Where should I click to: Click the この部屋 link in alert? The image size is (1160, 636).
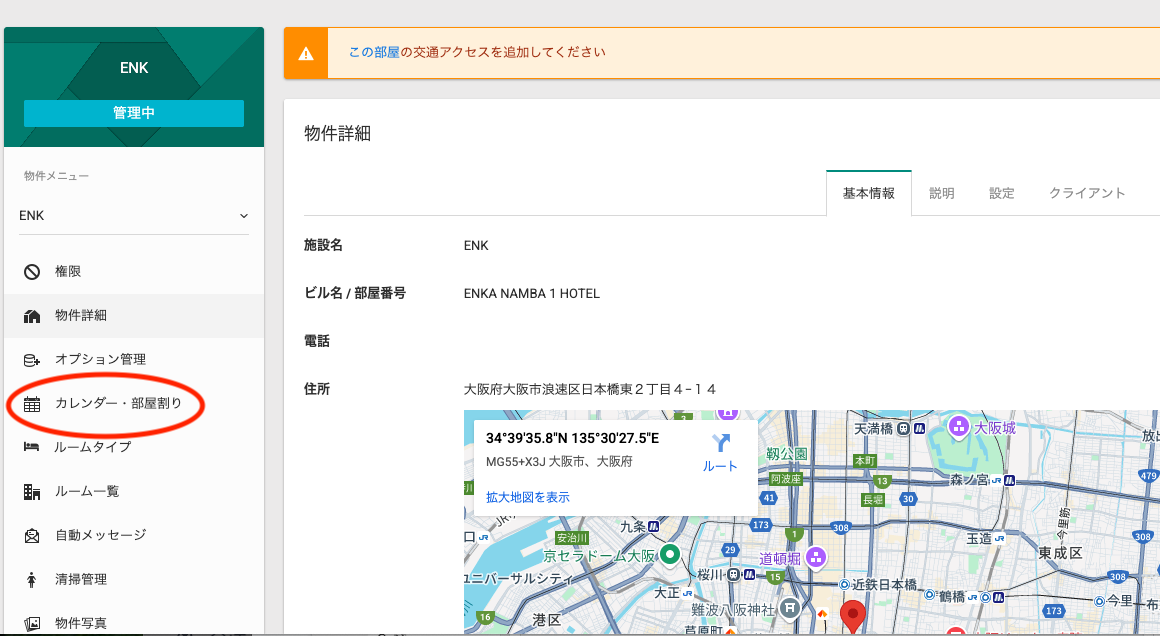click(374, 52)
